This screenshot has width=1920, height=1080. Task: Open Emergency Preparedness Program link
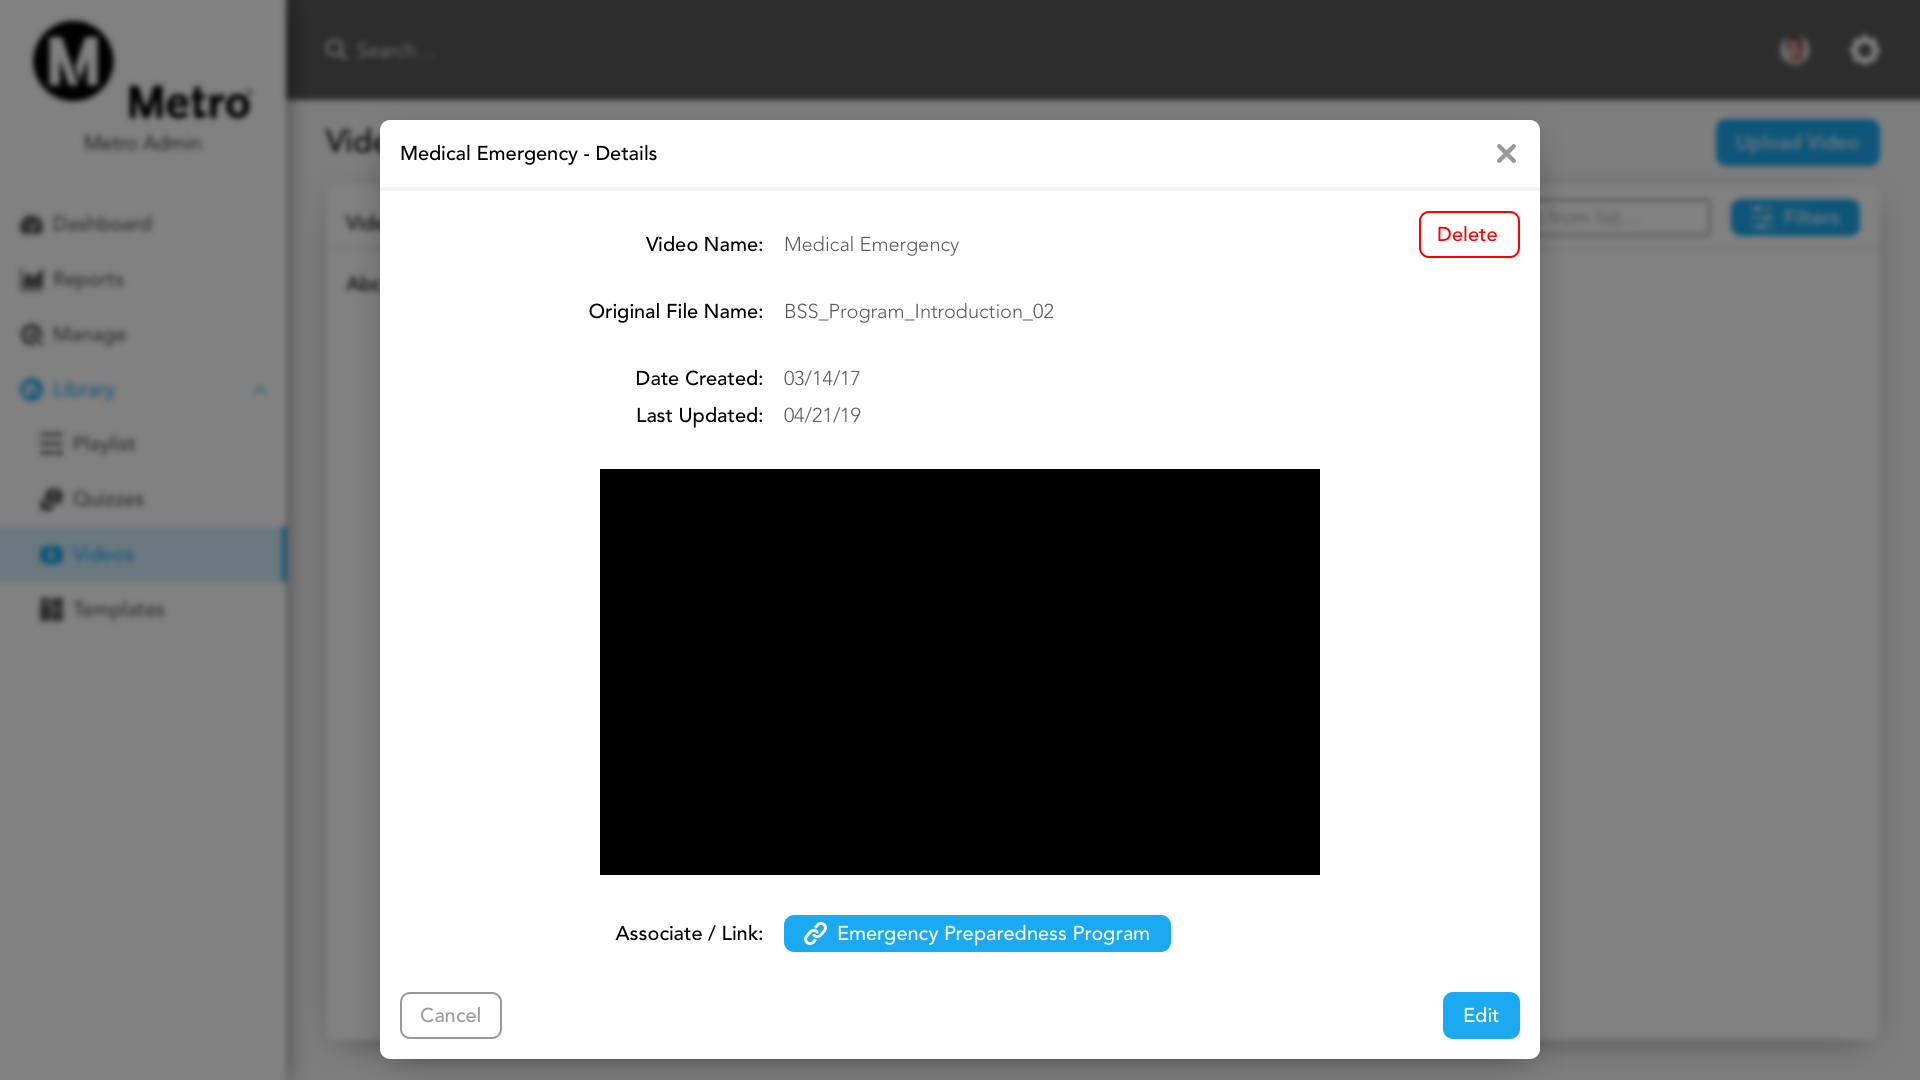pyautogui.click(x=977, y=934)
